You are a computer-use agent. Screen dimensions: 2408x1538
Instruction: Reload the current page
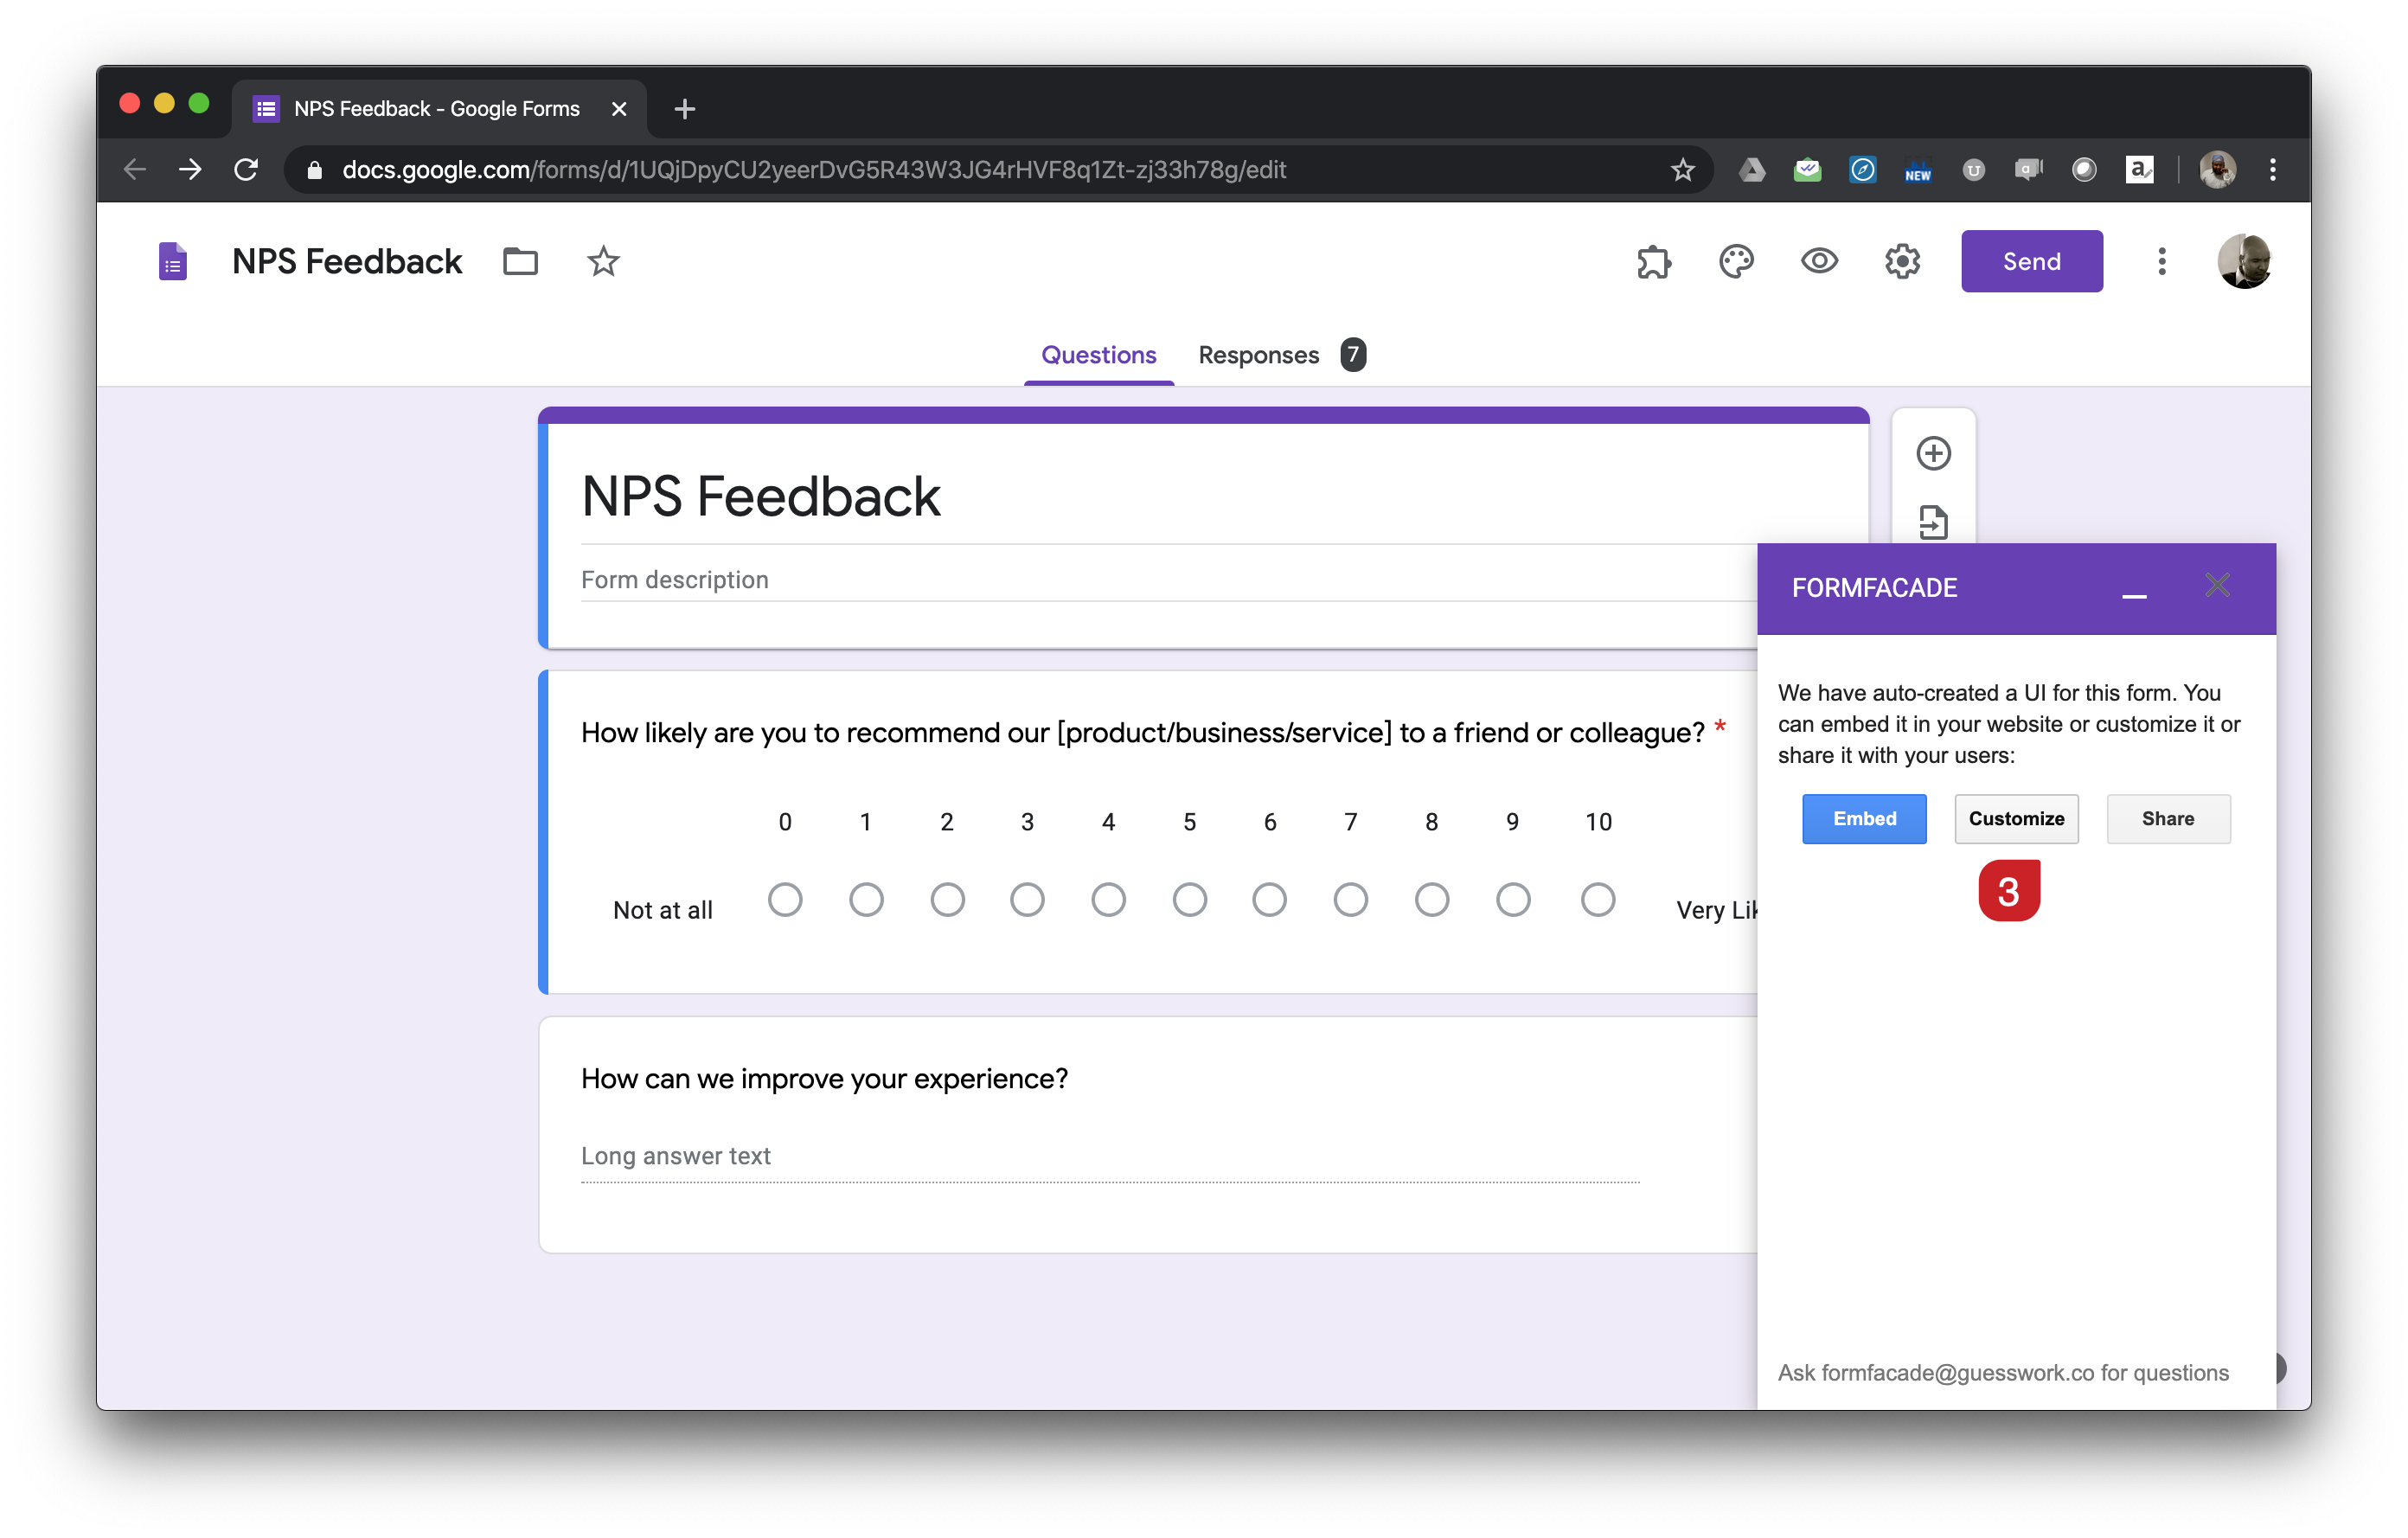pos(246,169)
